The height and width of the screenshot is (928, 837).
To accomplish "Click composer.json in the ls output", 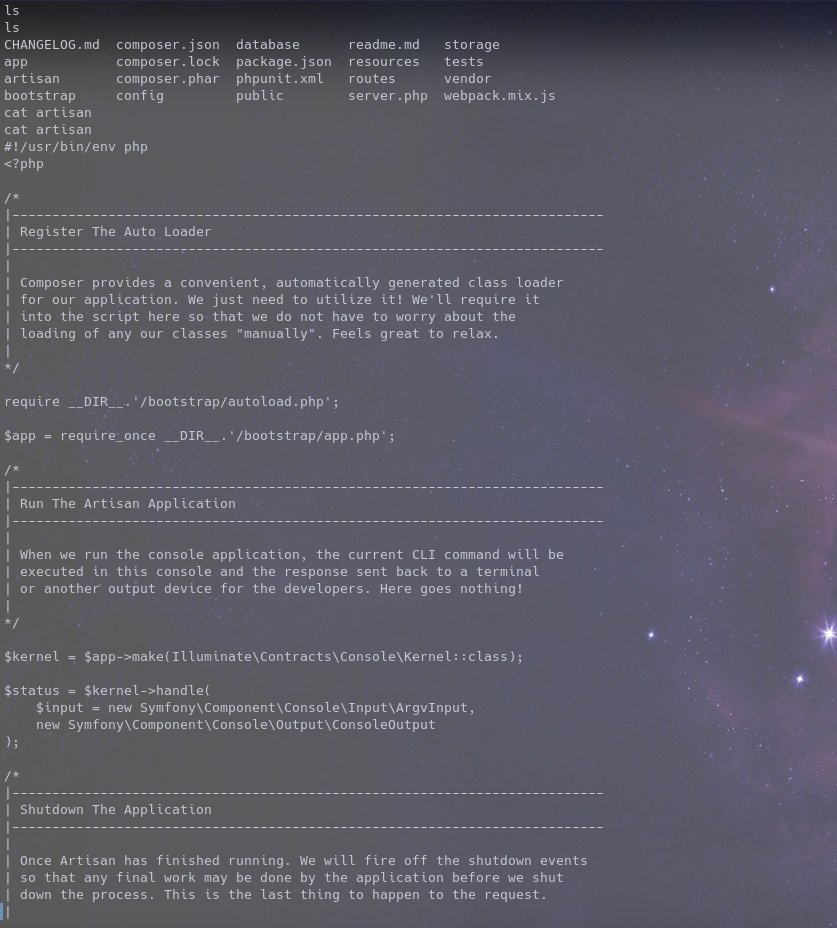I will click(x=168, y=45).
